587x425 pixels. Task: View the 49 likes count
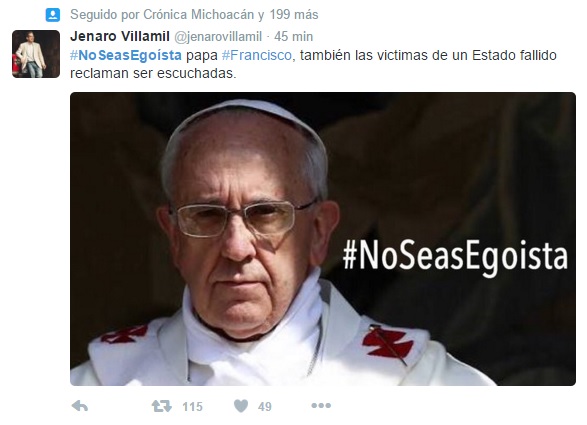pyautogui.click(x=265, y=407)
